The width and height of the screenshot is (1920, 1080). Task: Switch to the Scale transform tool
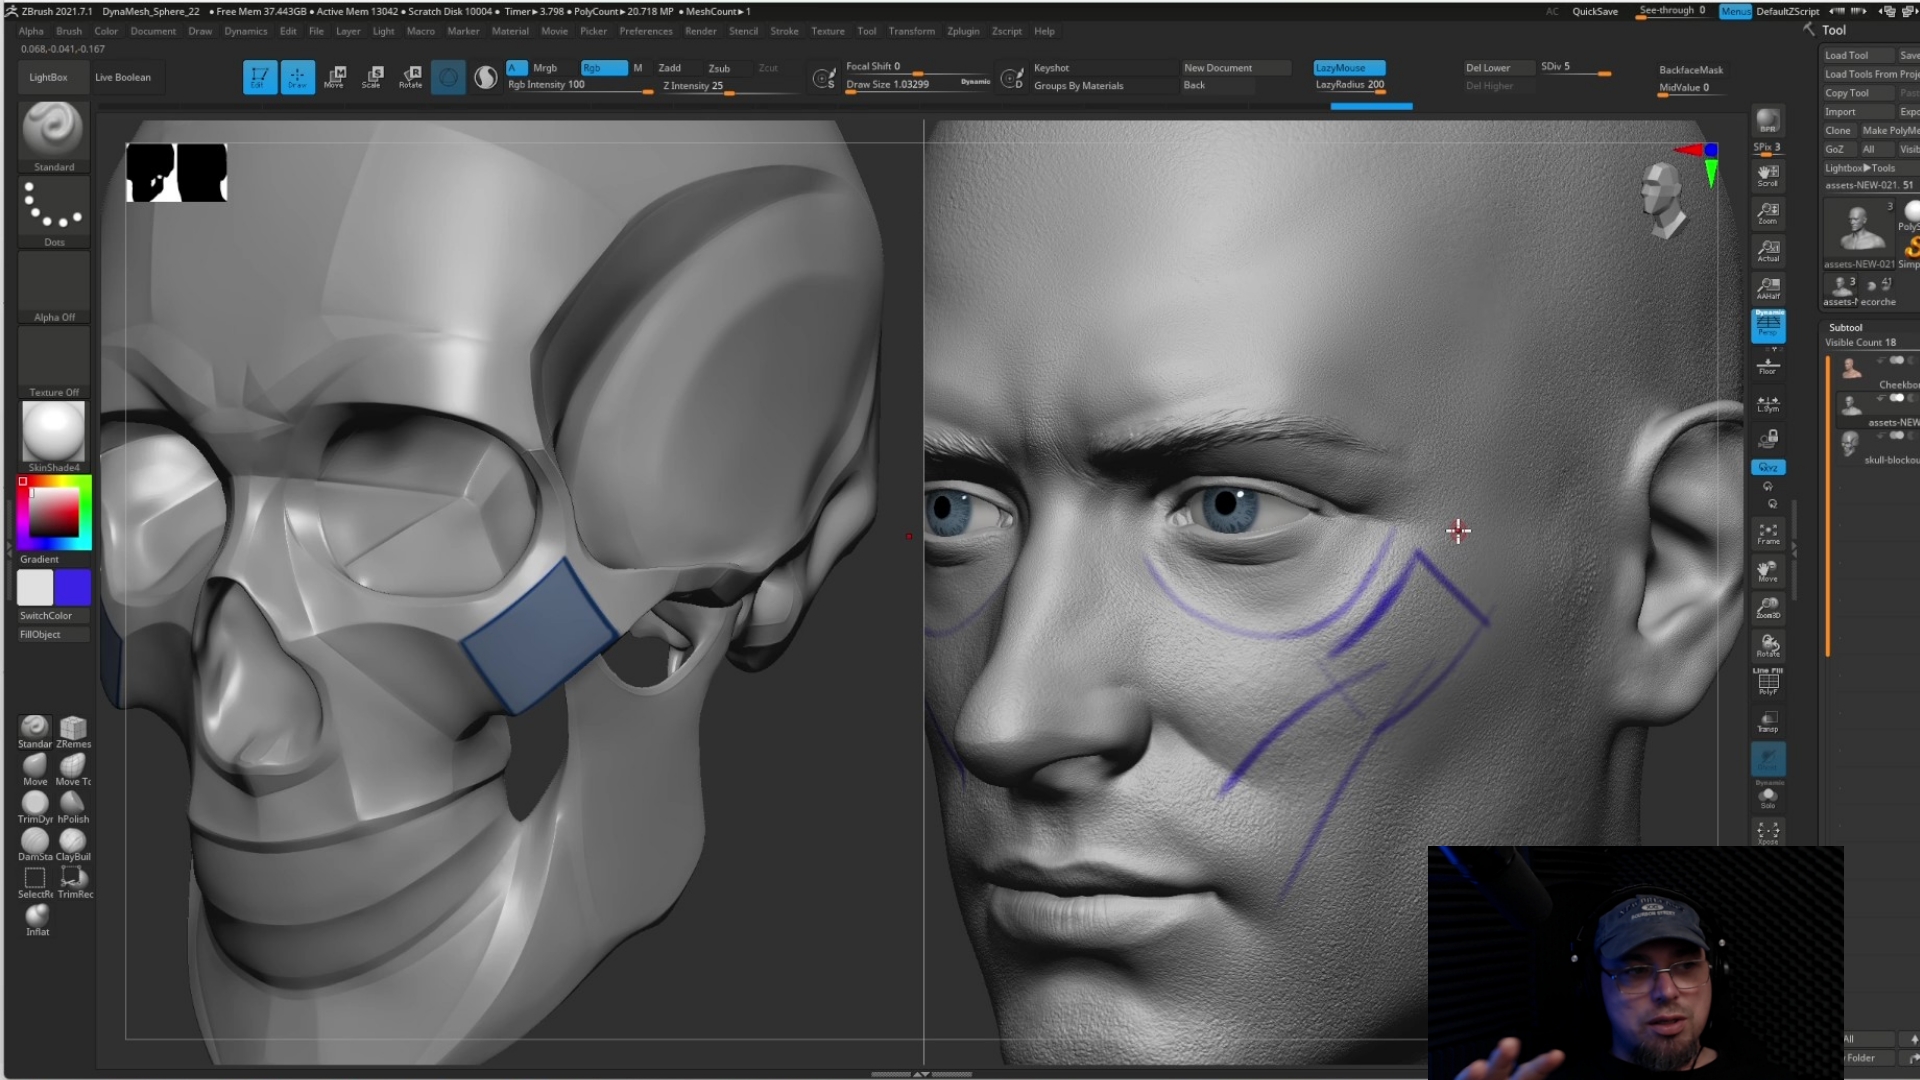[x=372, y=77]
